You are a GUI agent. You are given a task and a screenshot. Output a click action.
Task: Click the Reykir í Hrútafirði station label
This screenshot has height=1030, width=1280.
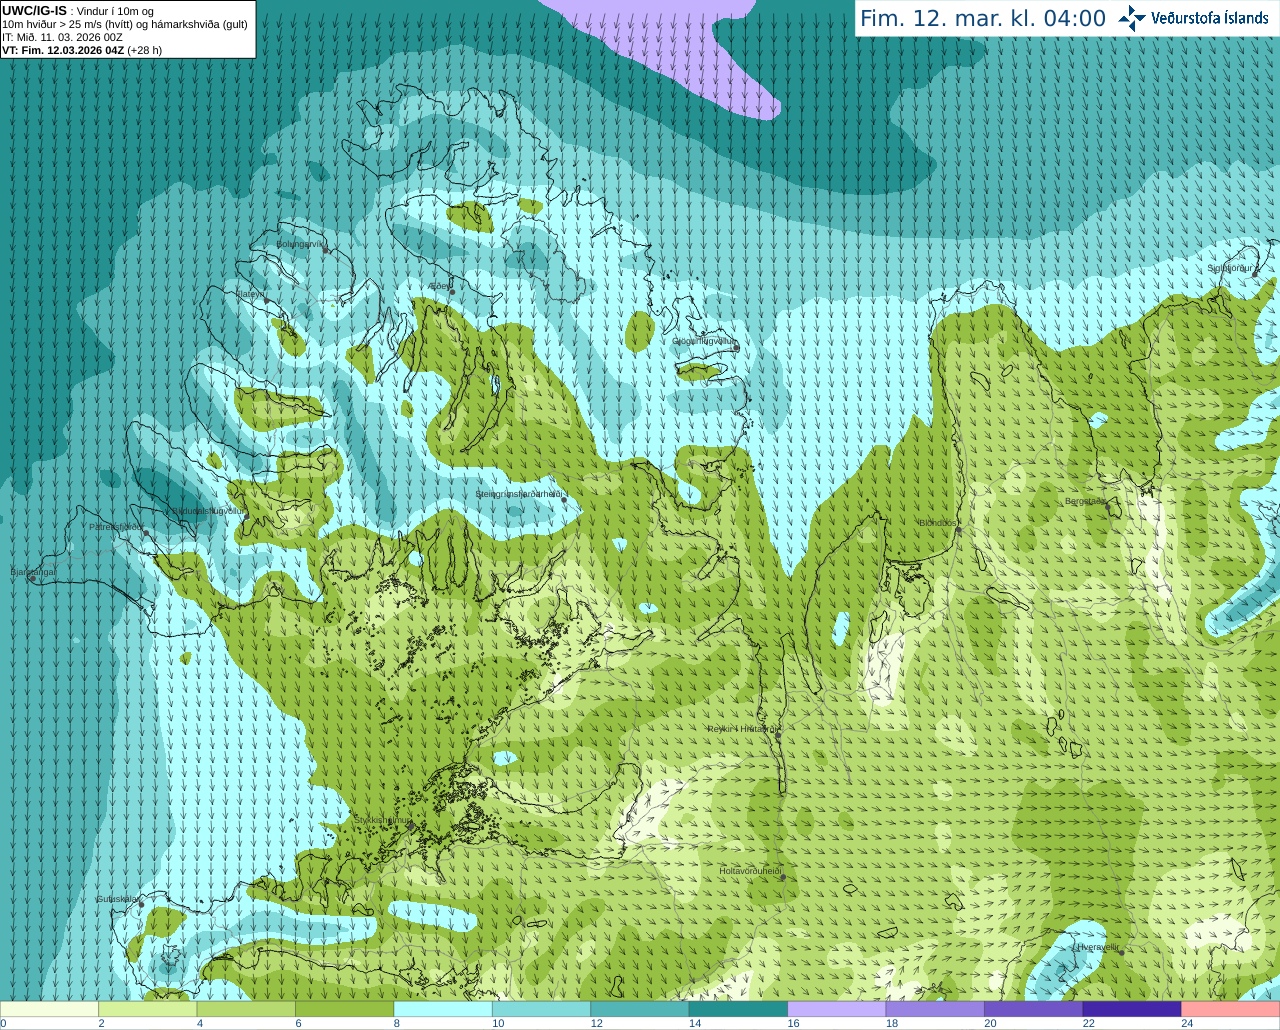pyautogui.click(x=741, y=729)
